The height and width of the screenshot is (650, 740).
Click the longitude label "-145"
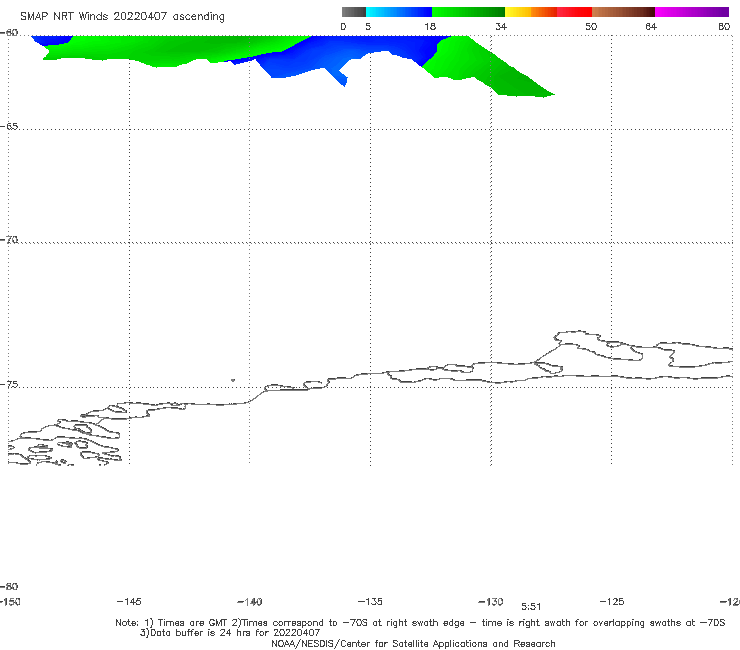pyautogui.click(x=129, y=601)
